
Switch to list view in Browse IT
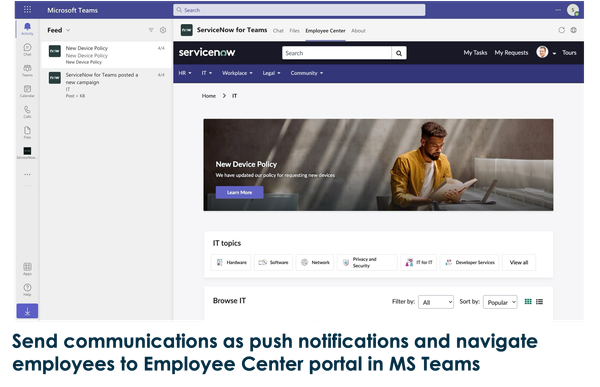[x=540, y=302]
